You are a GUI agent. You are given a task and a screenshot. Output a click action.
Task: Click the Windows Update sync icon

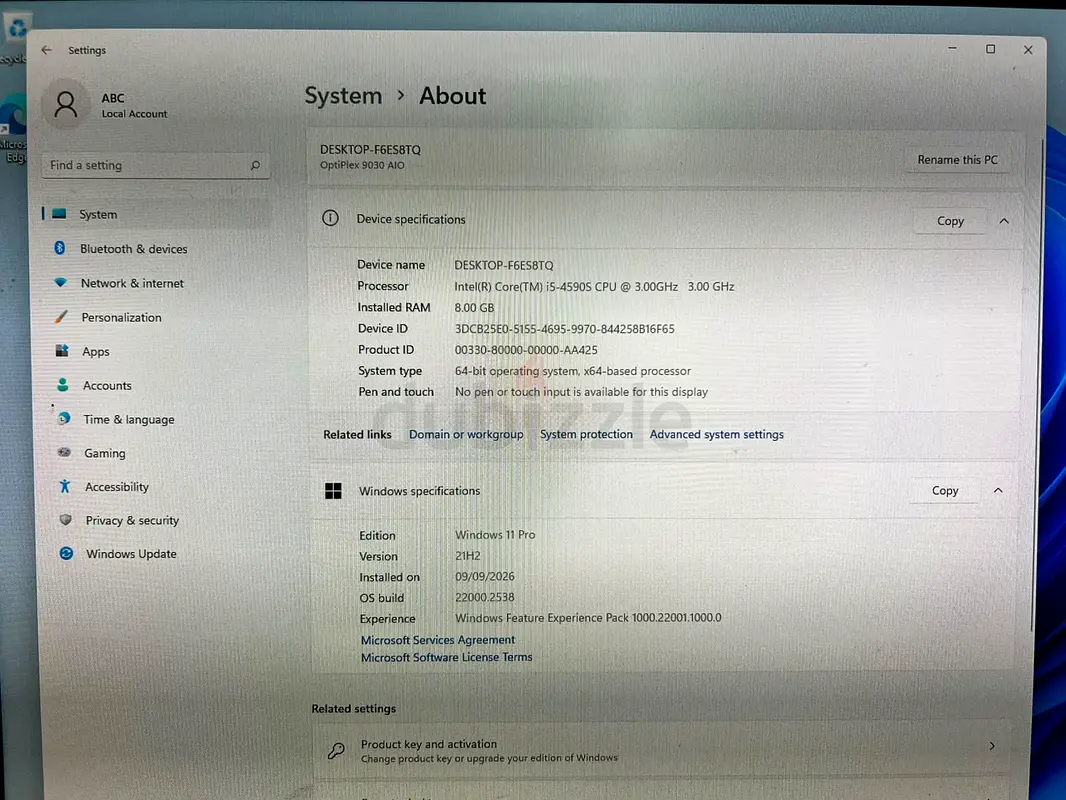(66, 553)
